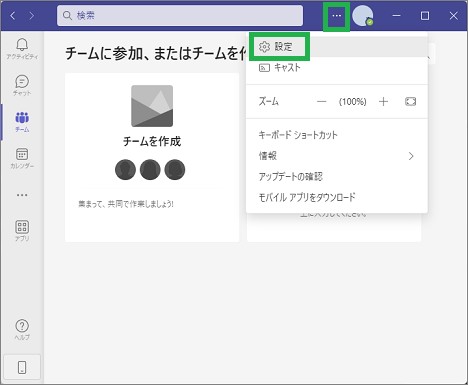This screenshot has width=468, height=385.
Task: Click the mobile phone icon at sidebar bottom
Action: (22, 367)
